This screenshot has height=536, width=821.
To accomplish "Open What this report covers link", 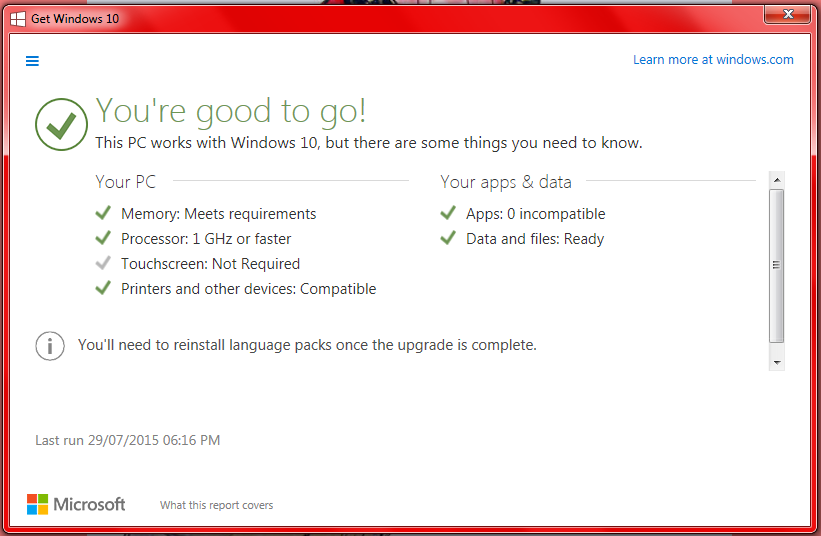I will click(x=217, y=505).
